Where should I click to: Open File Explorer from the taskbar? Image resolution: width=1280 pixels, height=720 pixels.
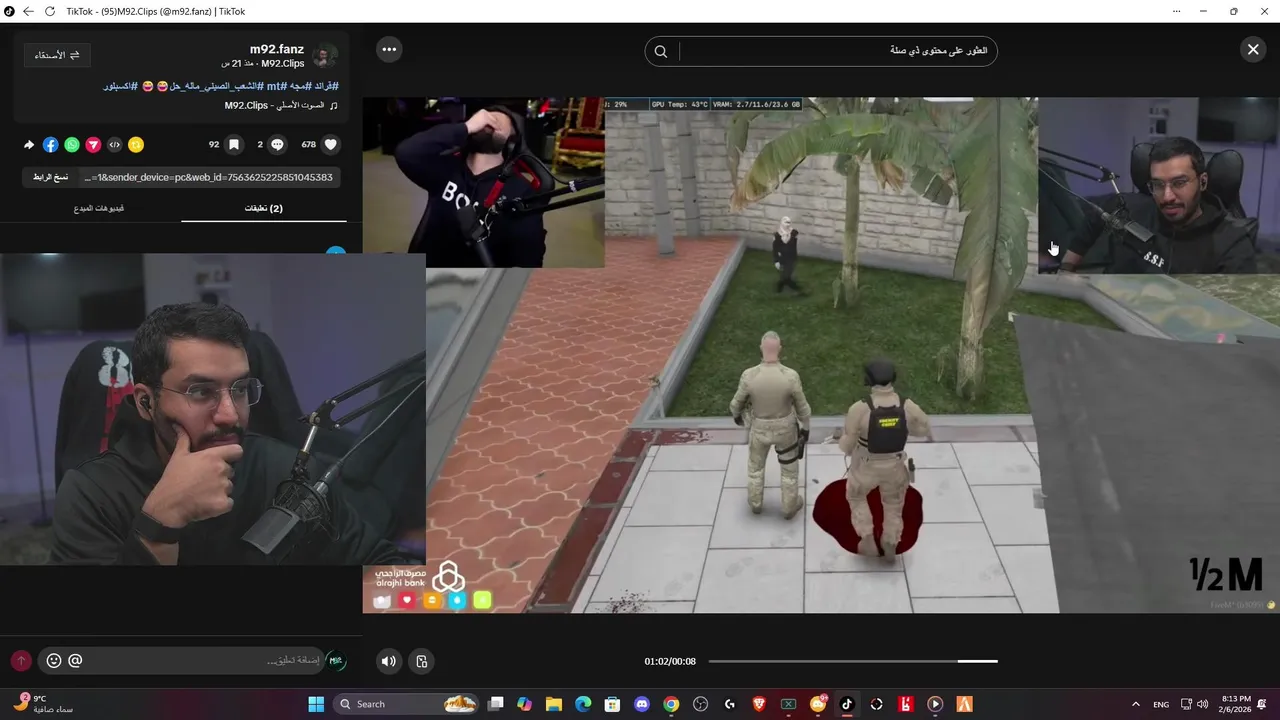point(554,704)
